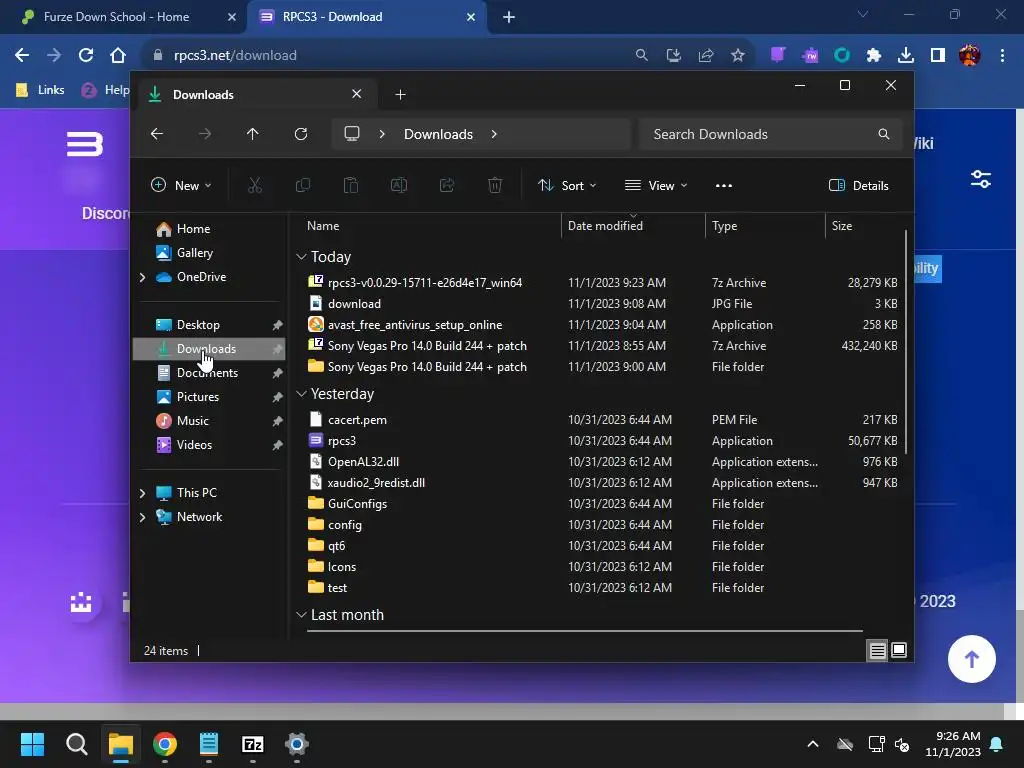Click the Paste clipboard icon
Viewport: 1024px width, 768px height.
click(x=351, y=185)
